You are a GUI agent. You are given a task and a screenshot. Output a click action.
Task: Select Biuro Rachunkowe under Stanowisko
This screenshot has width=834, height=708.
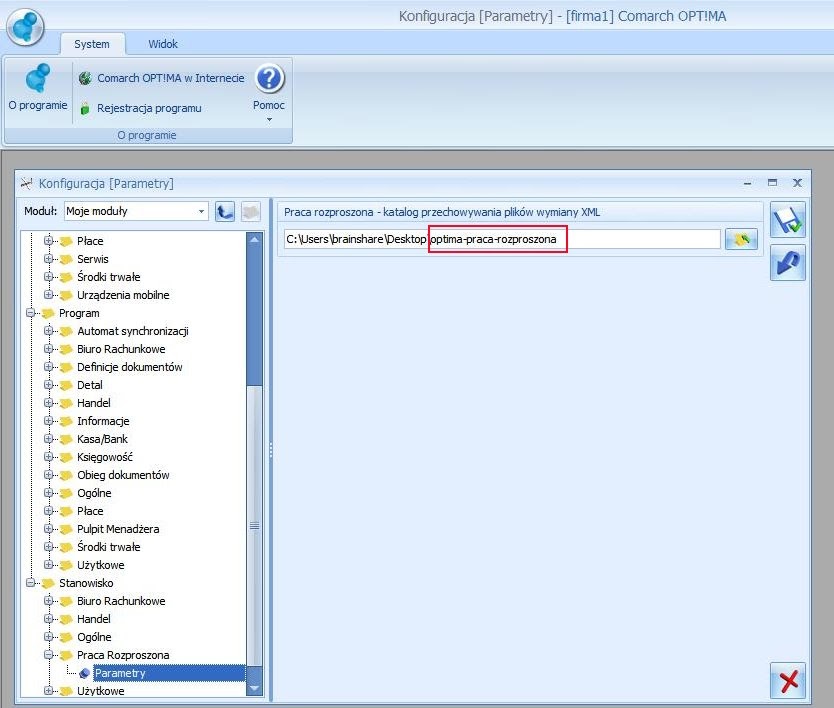[121, 602]
